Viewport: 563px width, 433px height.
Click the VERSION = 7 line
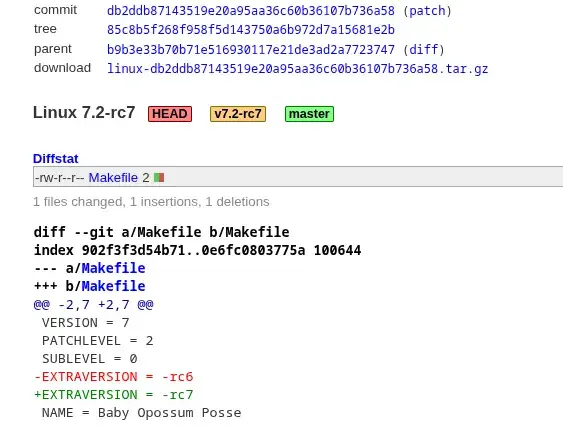point(85,322)
